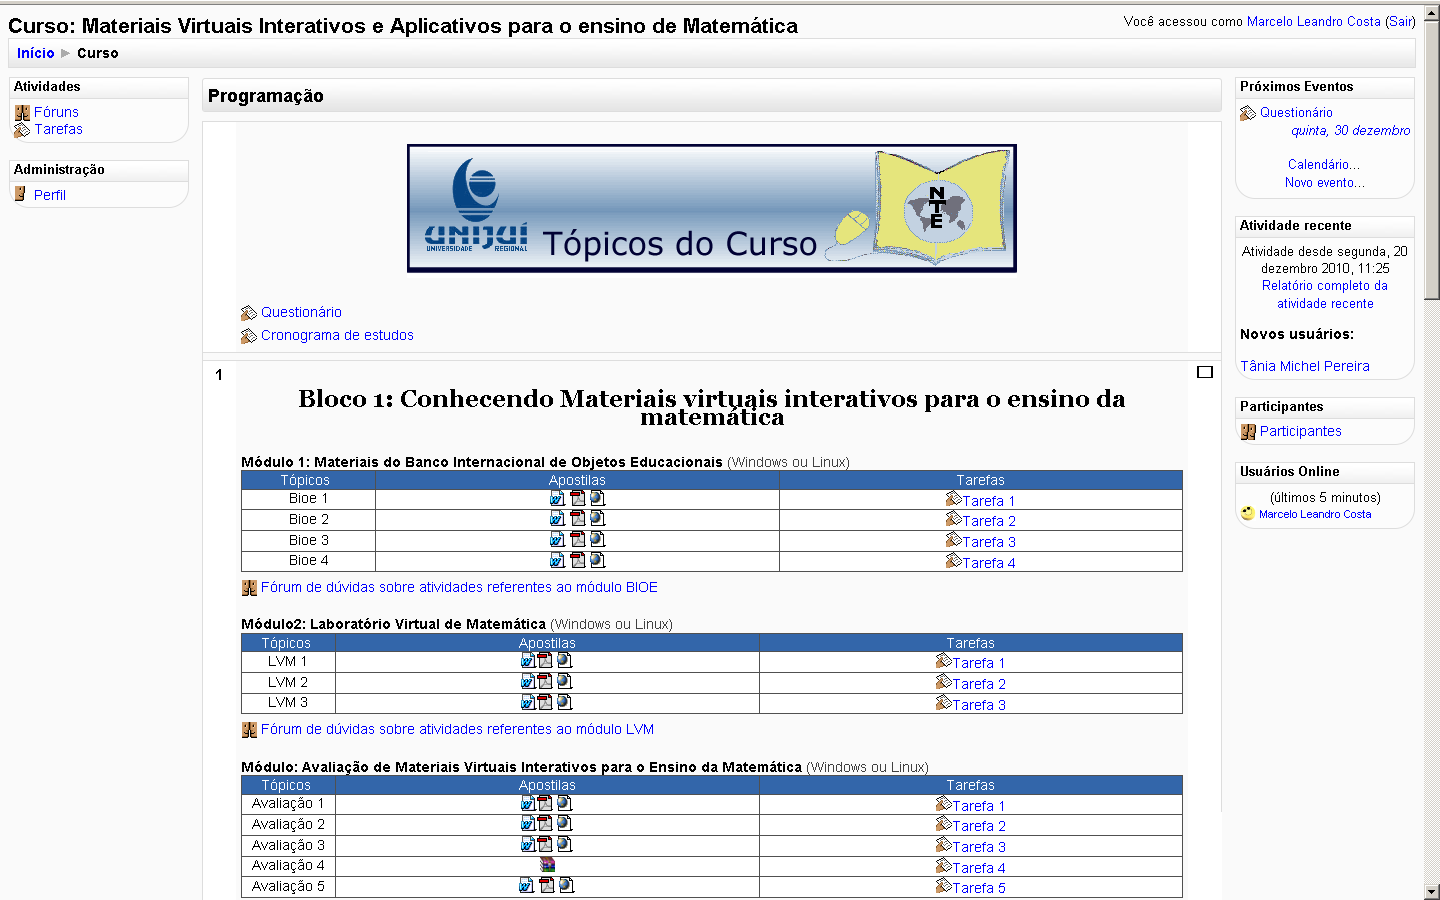1440x900 pixels.
Task: Open the PDF icon for LVM 1
Action: (545, 660)
